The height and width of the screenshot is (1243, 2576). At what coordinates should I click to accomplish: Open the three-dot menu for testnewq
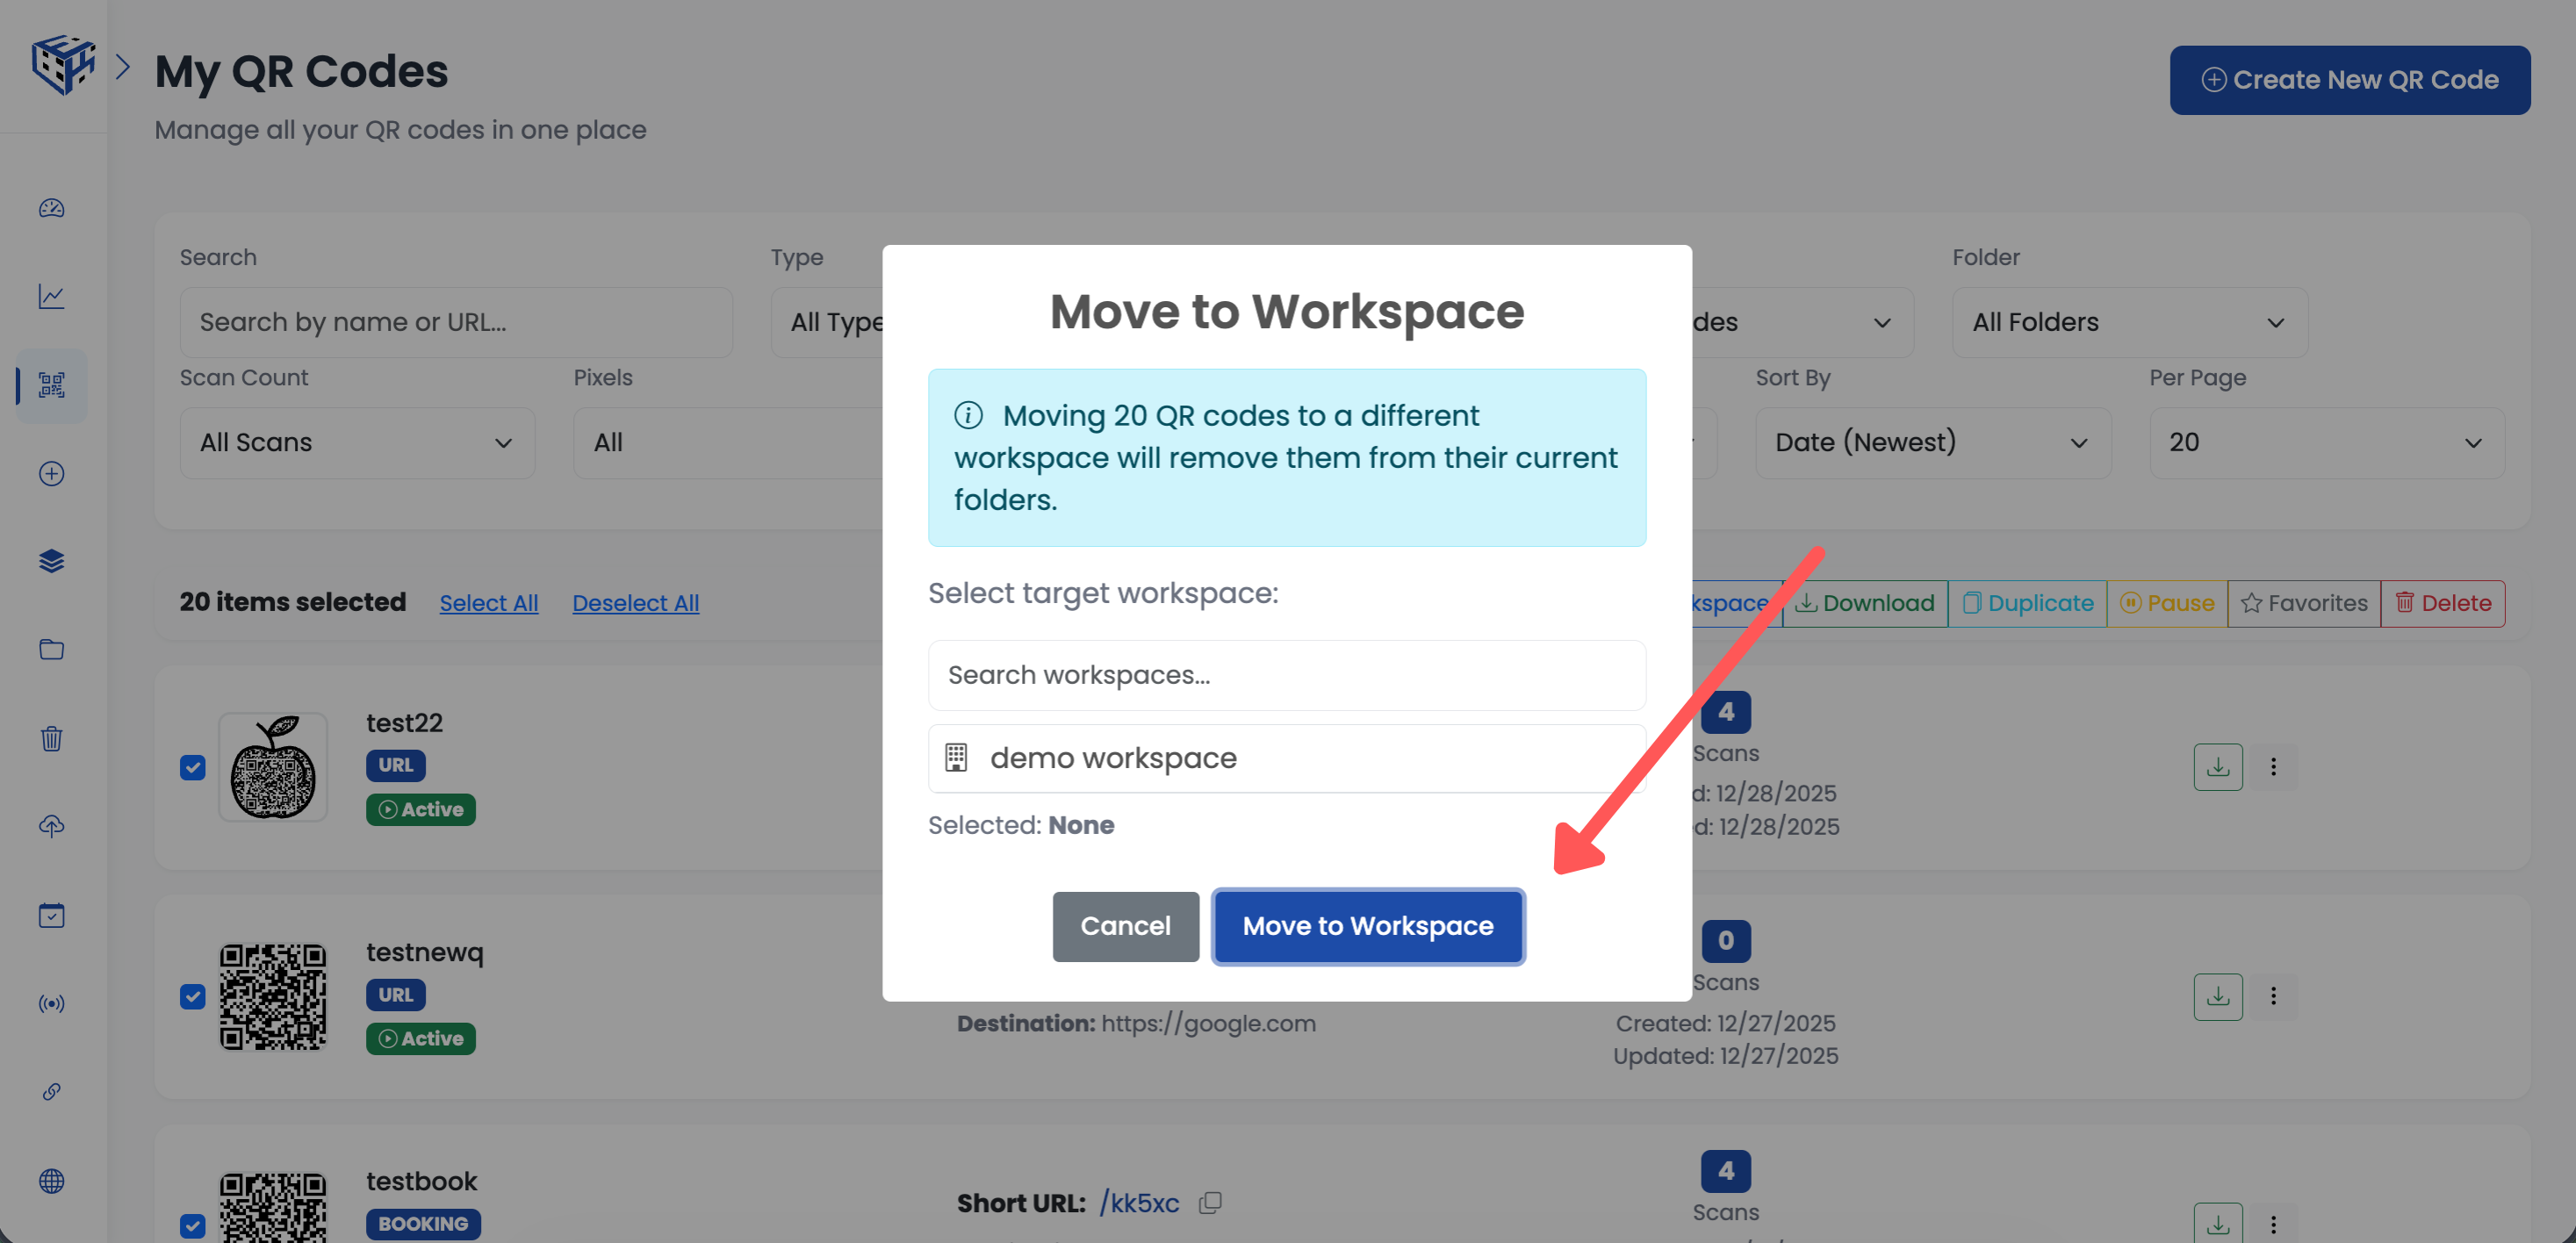[2273, 996]
